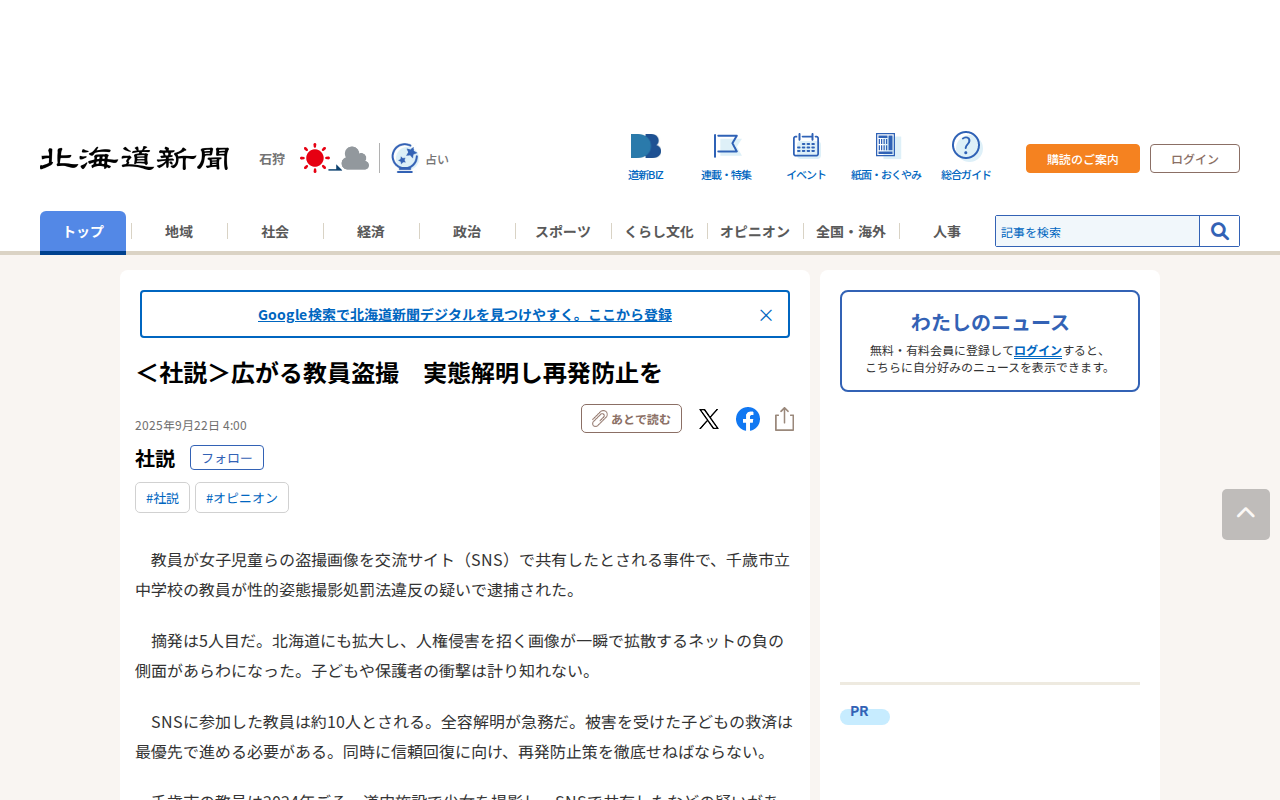Viewport: 1280px width, 800px height.
Task: Toggle フォロー for 社説
Action: (227, 458)
